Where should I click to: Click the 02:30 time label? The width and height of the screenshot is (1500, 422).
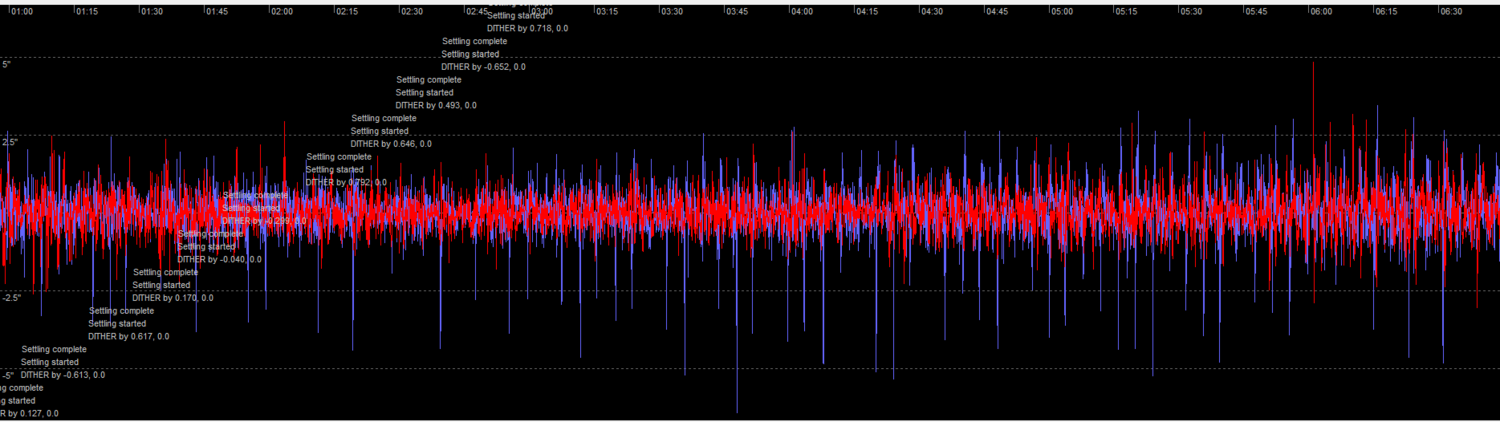coord(412,12)
